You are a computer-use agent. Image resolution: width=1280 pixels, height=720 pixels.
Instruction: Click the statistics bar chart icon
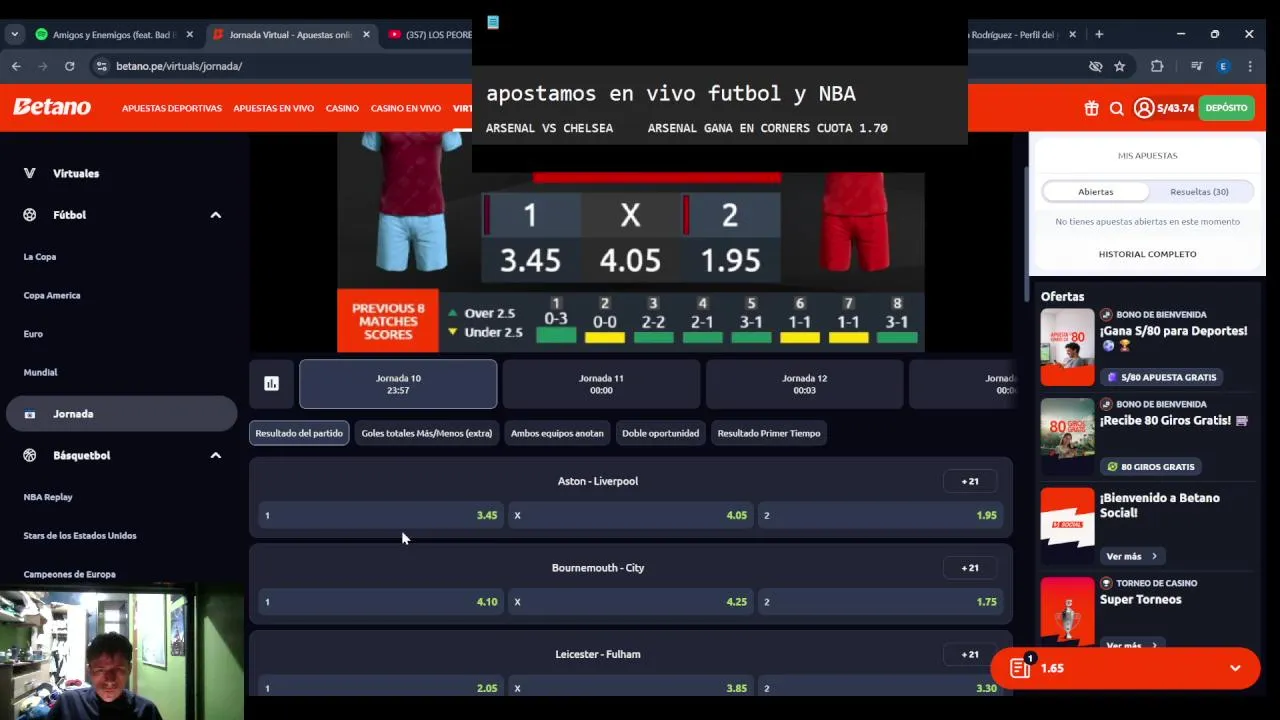point(271,383)
